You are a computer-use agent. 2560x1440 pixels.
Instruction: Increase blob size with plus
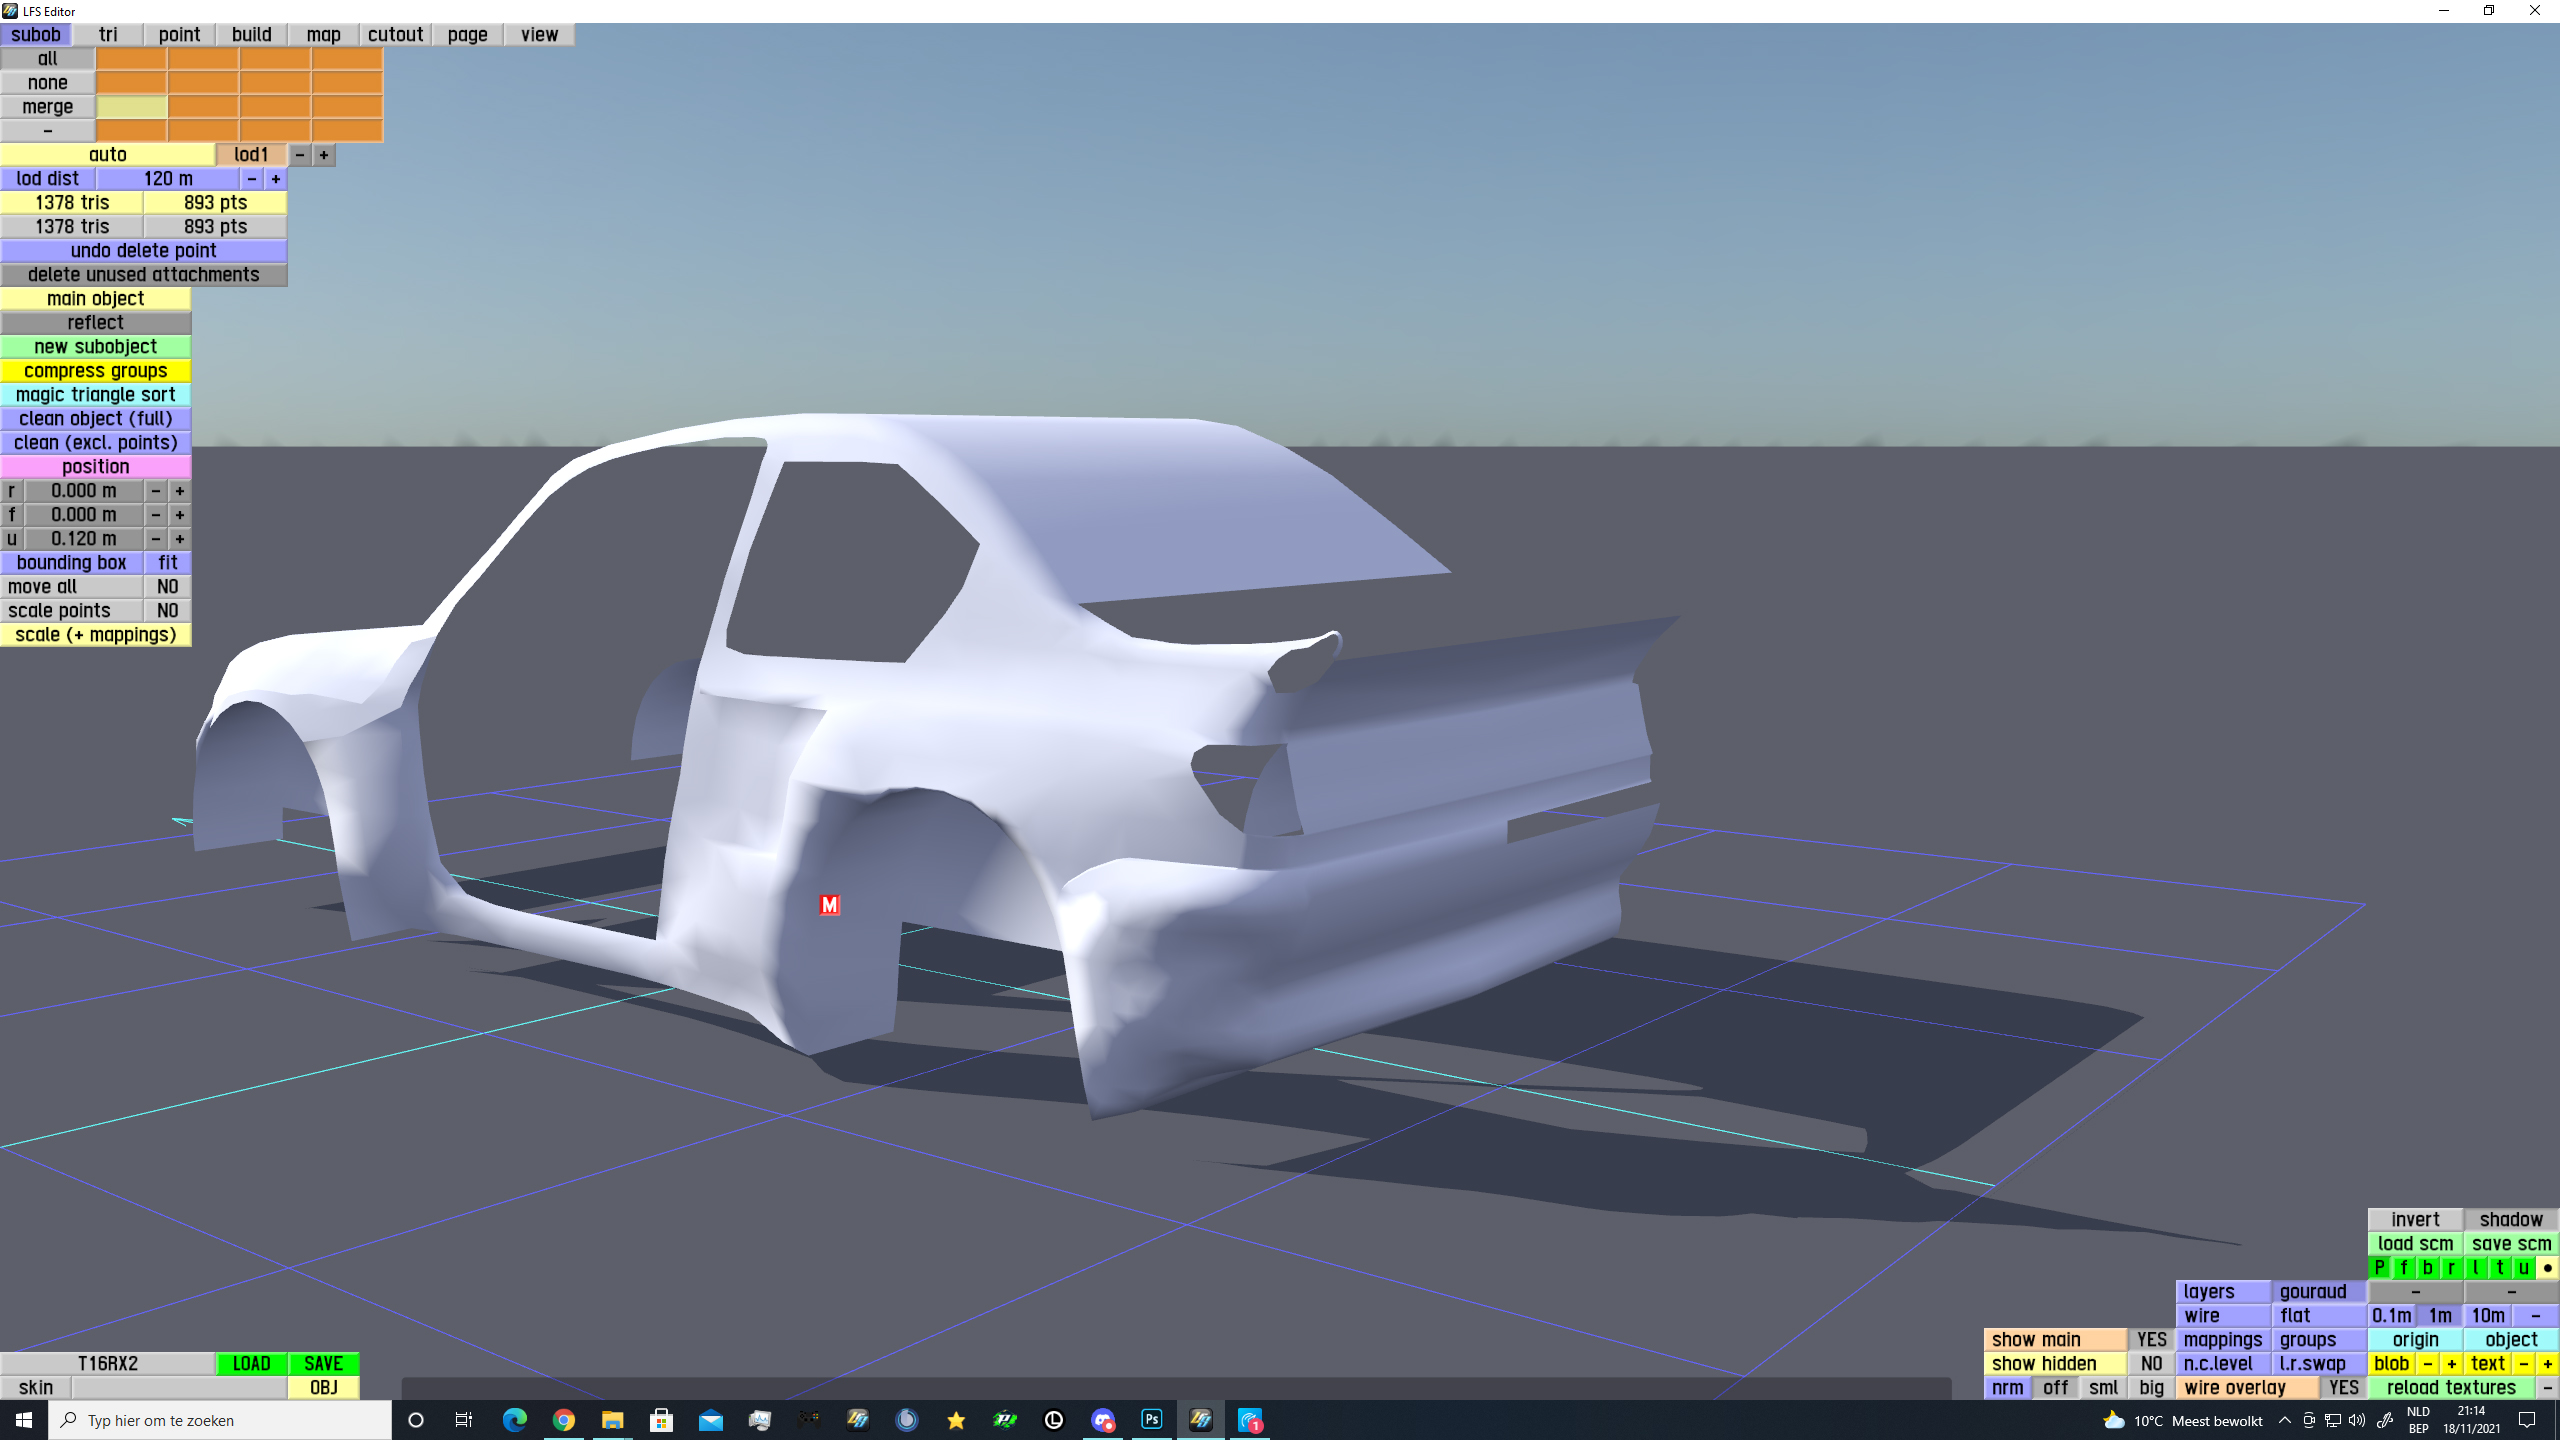tap(2452, 1364)
